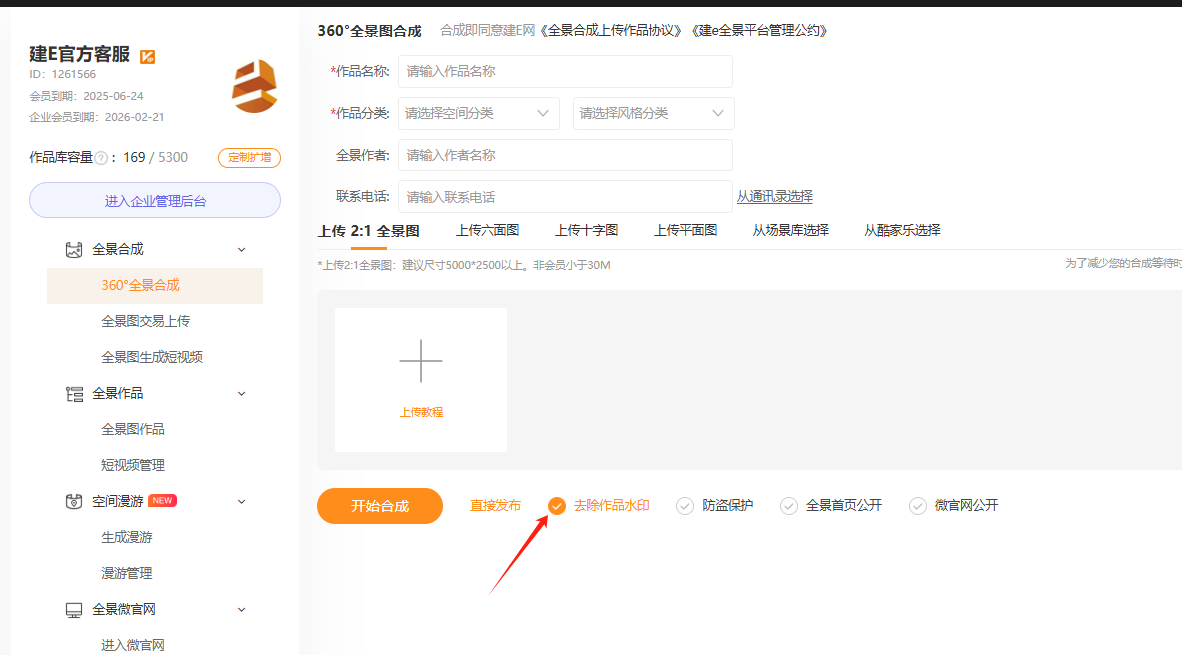Click the member badge next to 建E官方客服
Image resolution: width=1182 pixels, height=655 pixels.
point(147,56)
